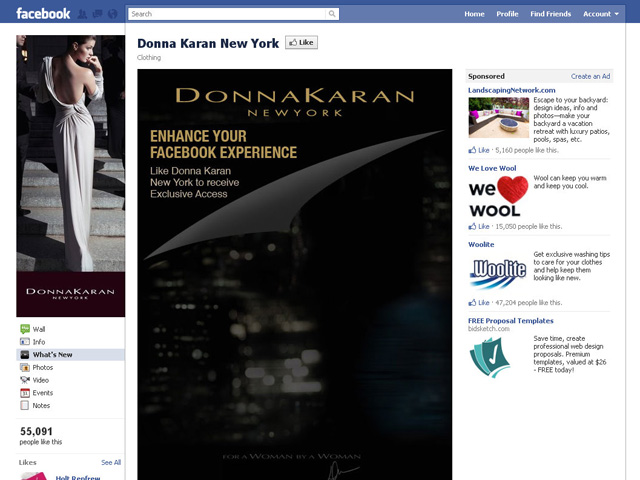
Task: Open the friend requests icon
Action: pos(82,14)
